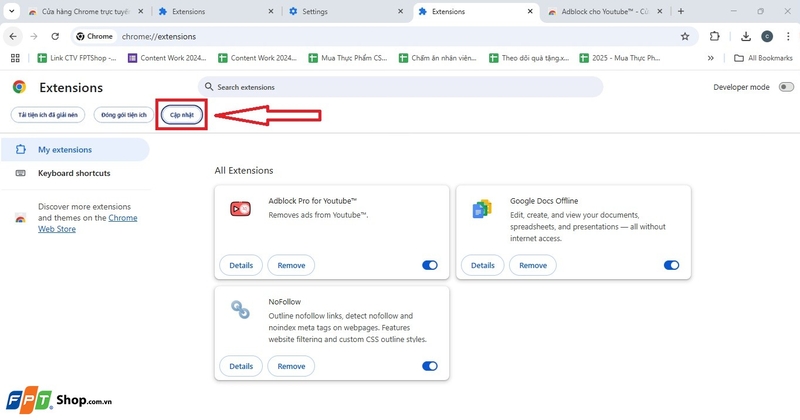800x420 pixels.
Task: Open Details for Adblock Pro for Youtube
Action: pos(241,265)
